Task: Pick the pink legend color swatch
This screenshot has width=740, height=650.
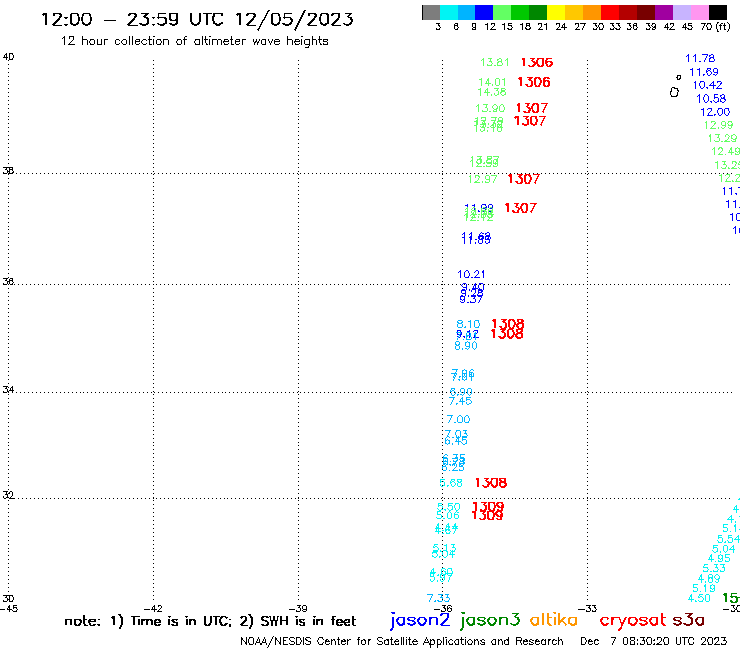Action: pos(699,12)
